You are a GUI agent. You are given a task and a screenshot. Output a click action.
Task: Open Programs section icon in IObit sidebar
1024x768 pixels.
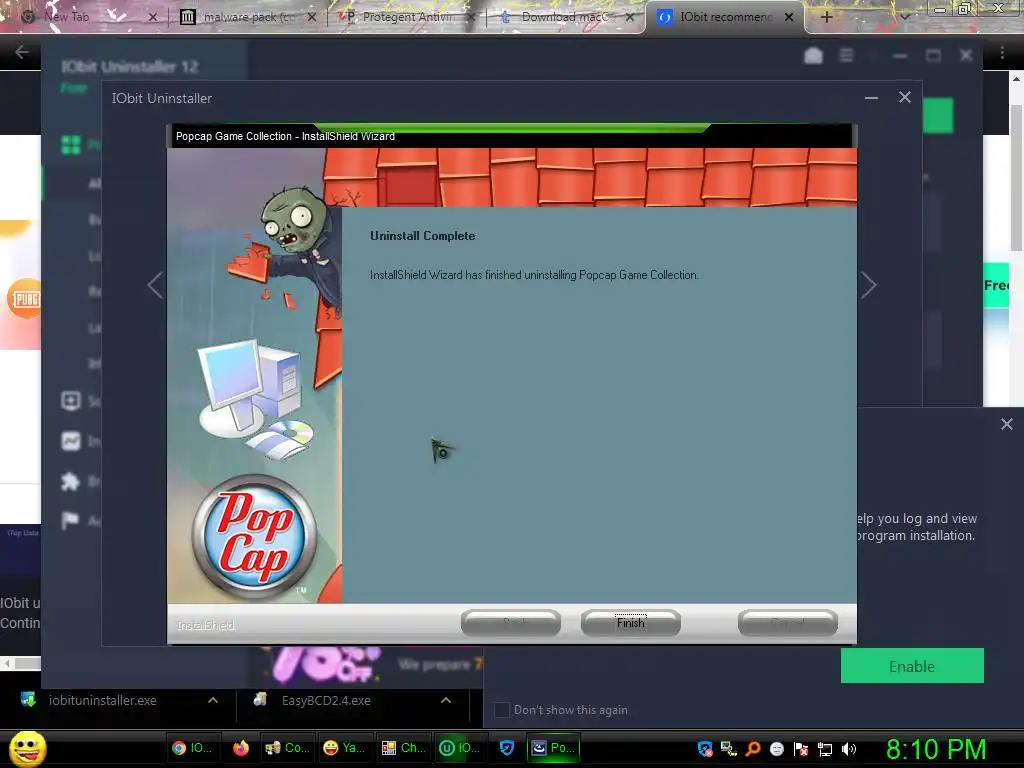71,144
